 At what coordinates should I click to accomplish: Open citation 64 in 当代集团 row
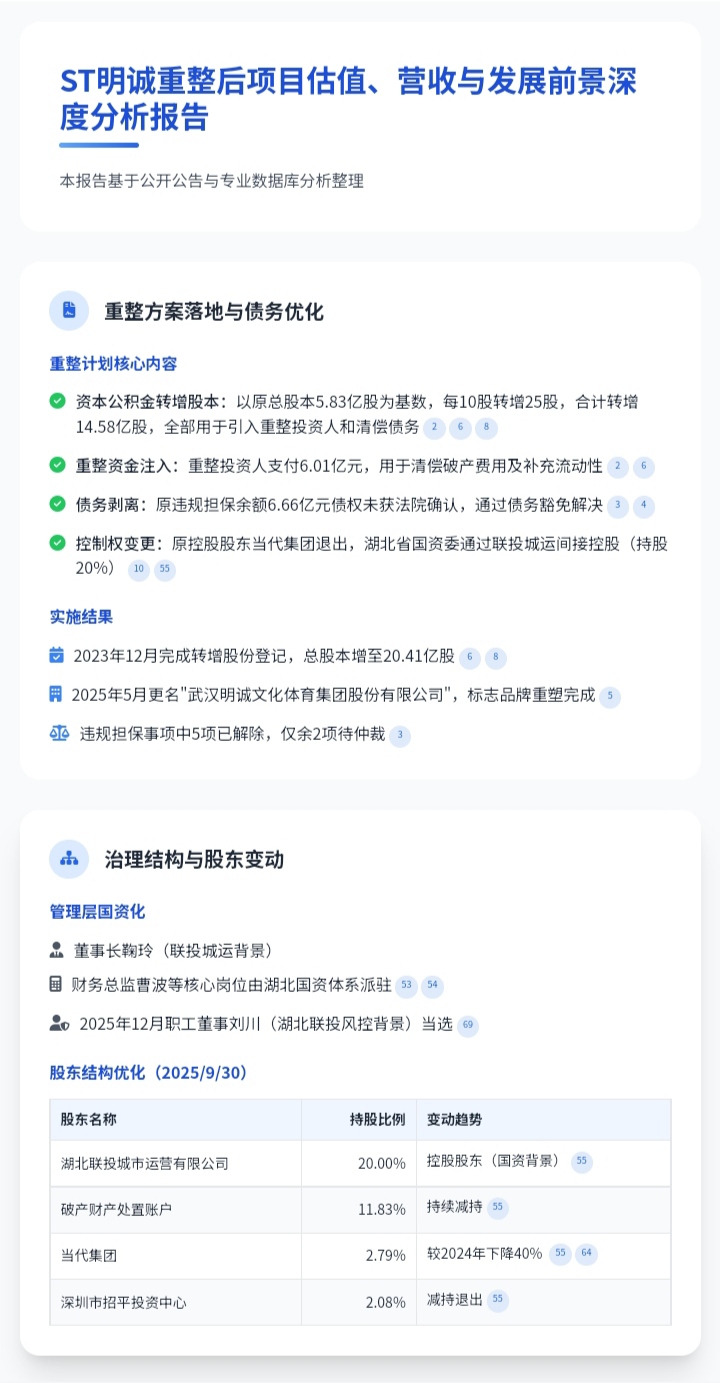pyautogui.click(x=586, y=1254)
